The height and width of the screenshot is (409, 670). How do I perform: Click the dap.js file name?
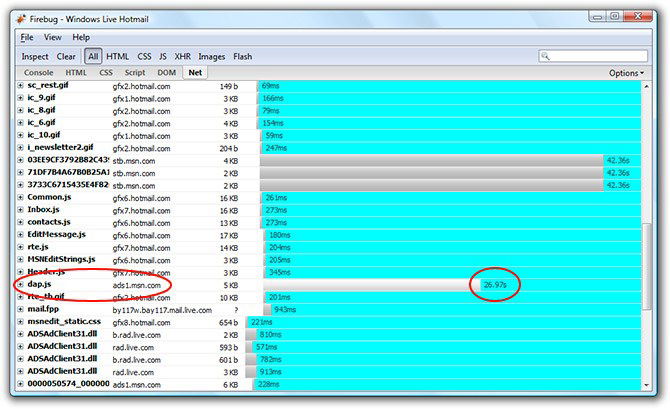pos(39,284)
